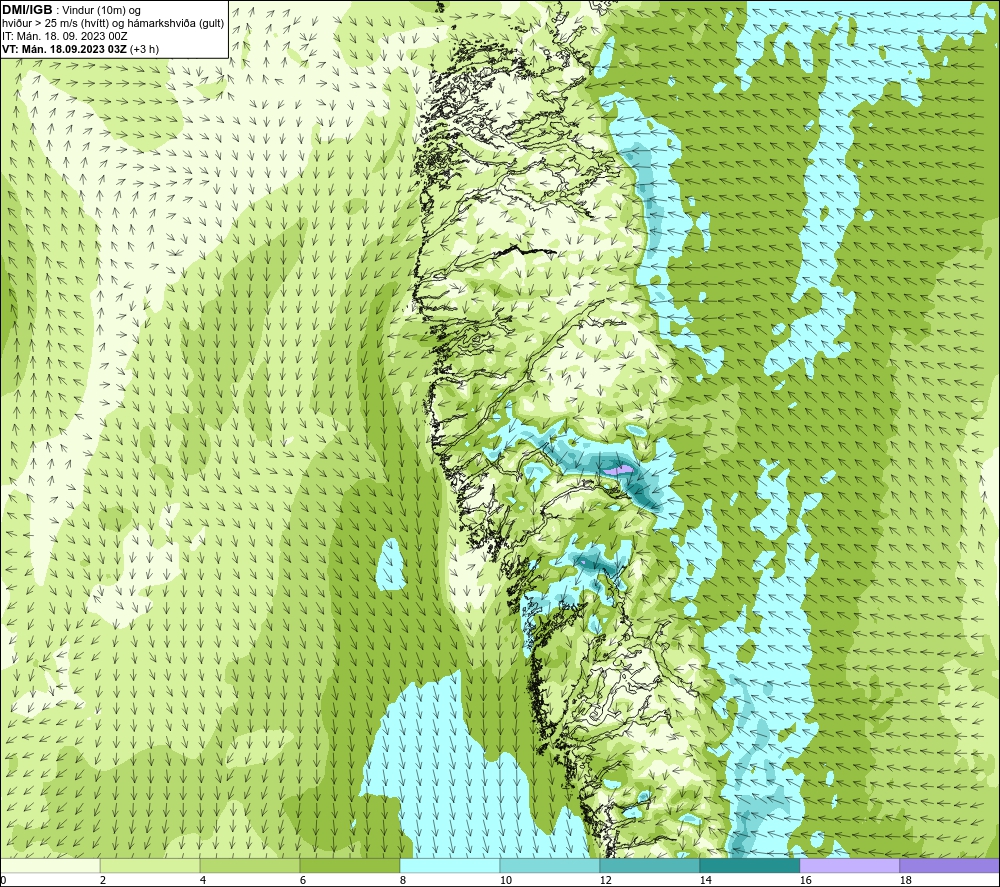Select the 2–4 m/s light green swatch
The height and width of the screenshot is (887, 1000).
[150, 865]
